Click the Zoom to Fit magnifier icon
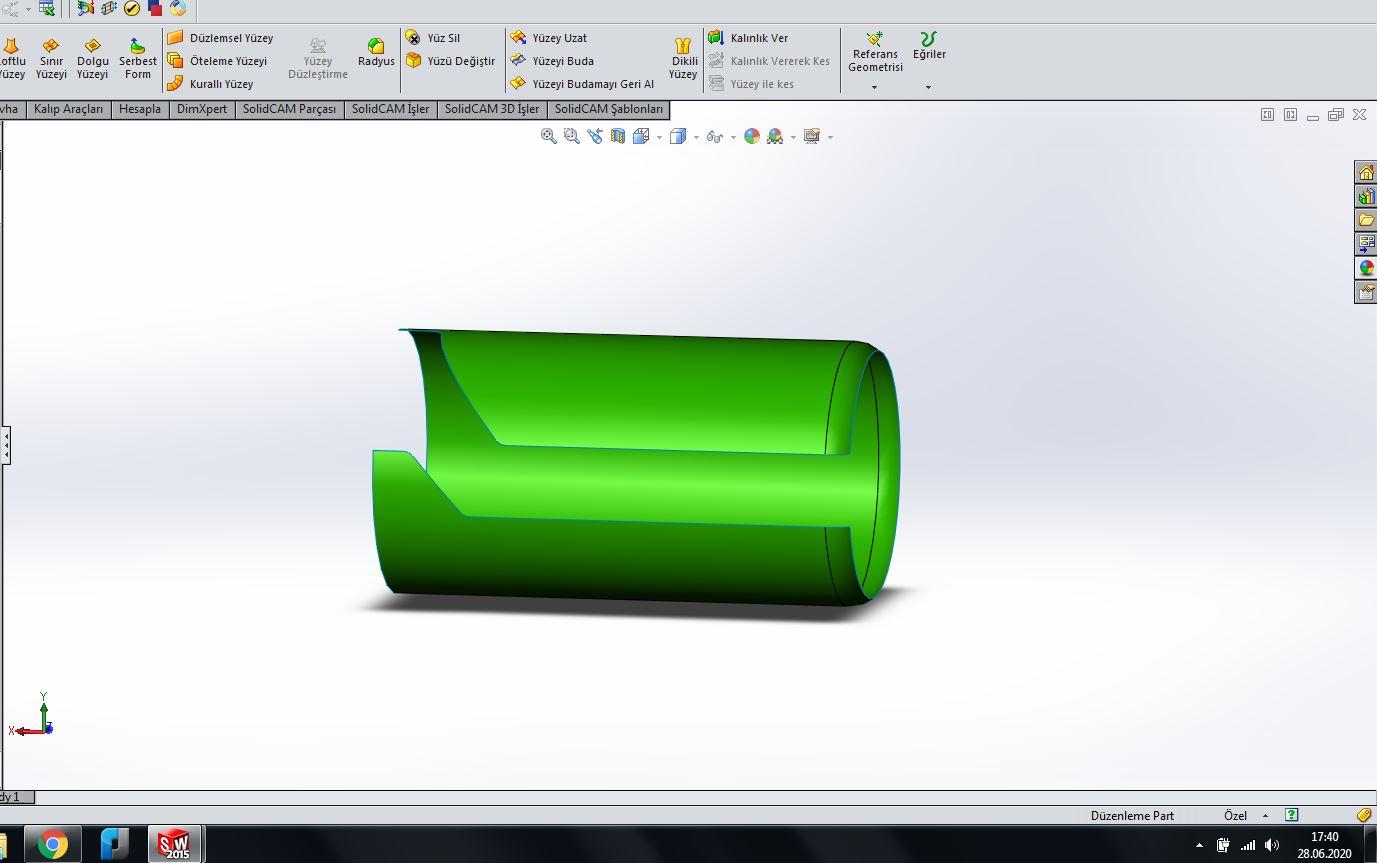The width and height of the screenshot is (1377, 863). (548, 136)
